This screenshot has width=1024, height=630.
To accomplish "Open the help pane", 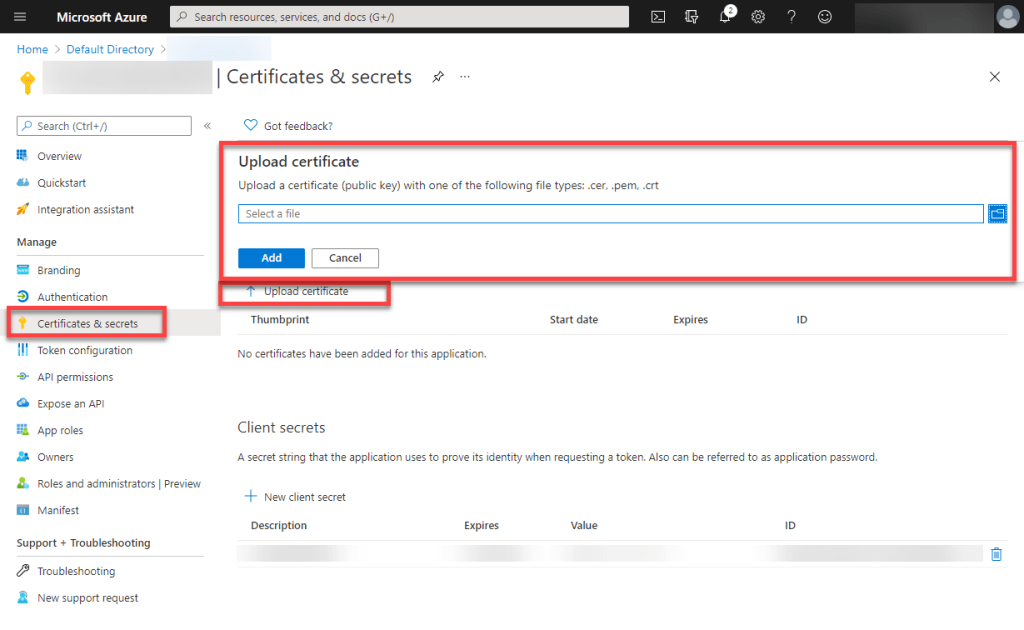I will [791, 16].
